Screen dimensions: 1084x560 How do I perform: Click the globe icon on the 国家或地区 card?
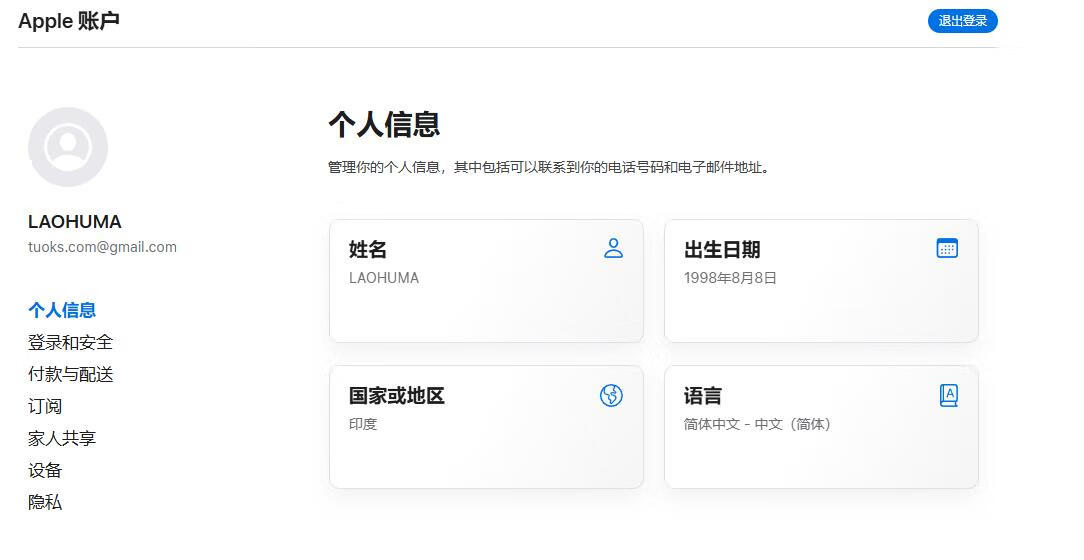coord(611,396)
